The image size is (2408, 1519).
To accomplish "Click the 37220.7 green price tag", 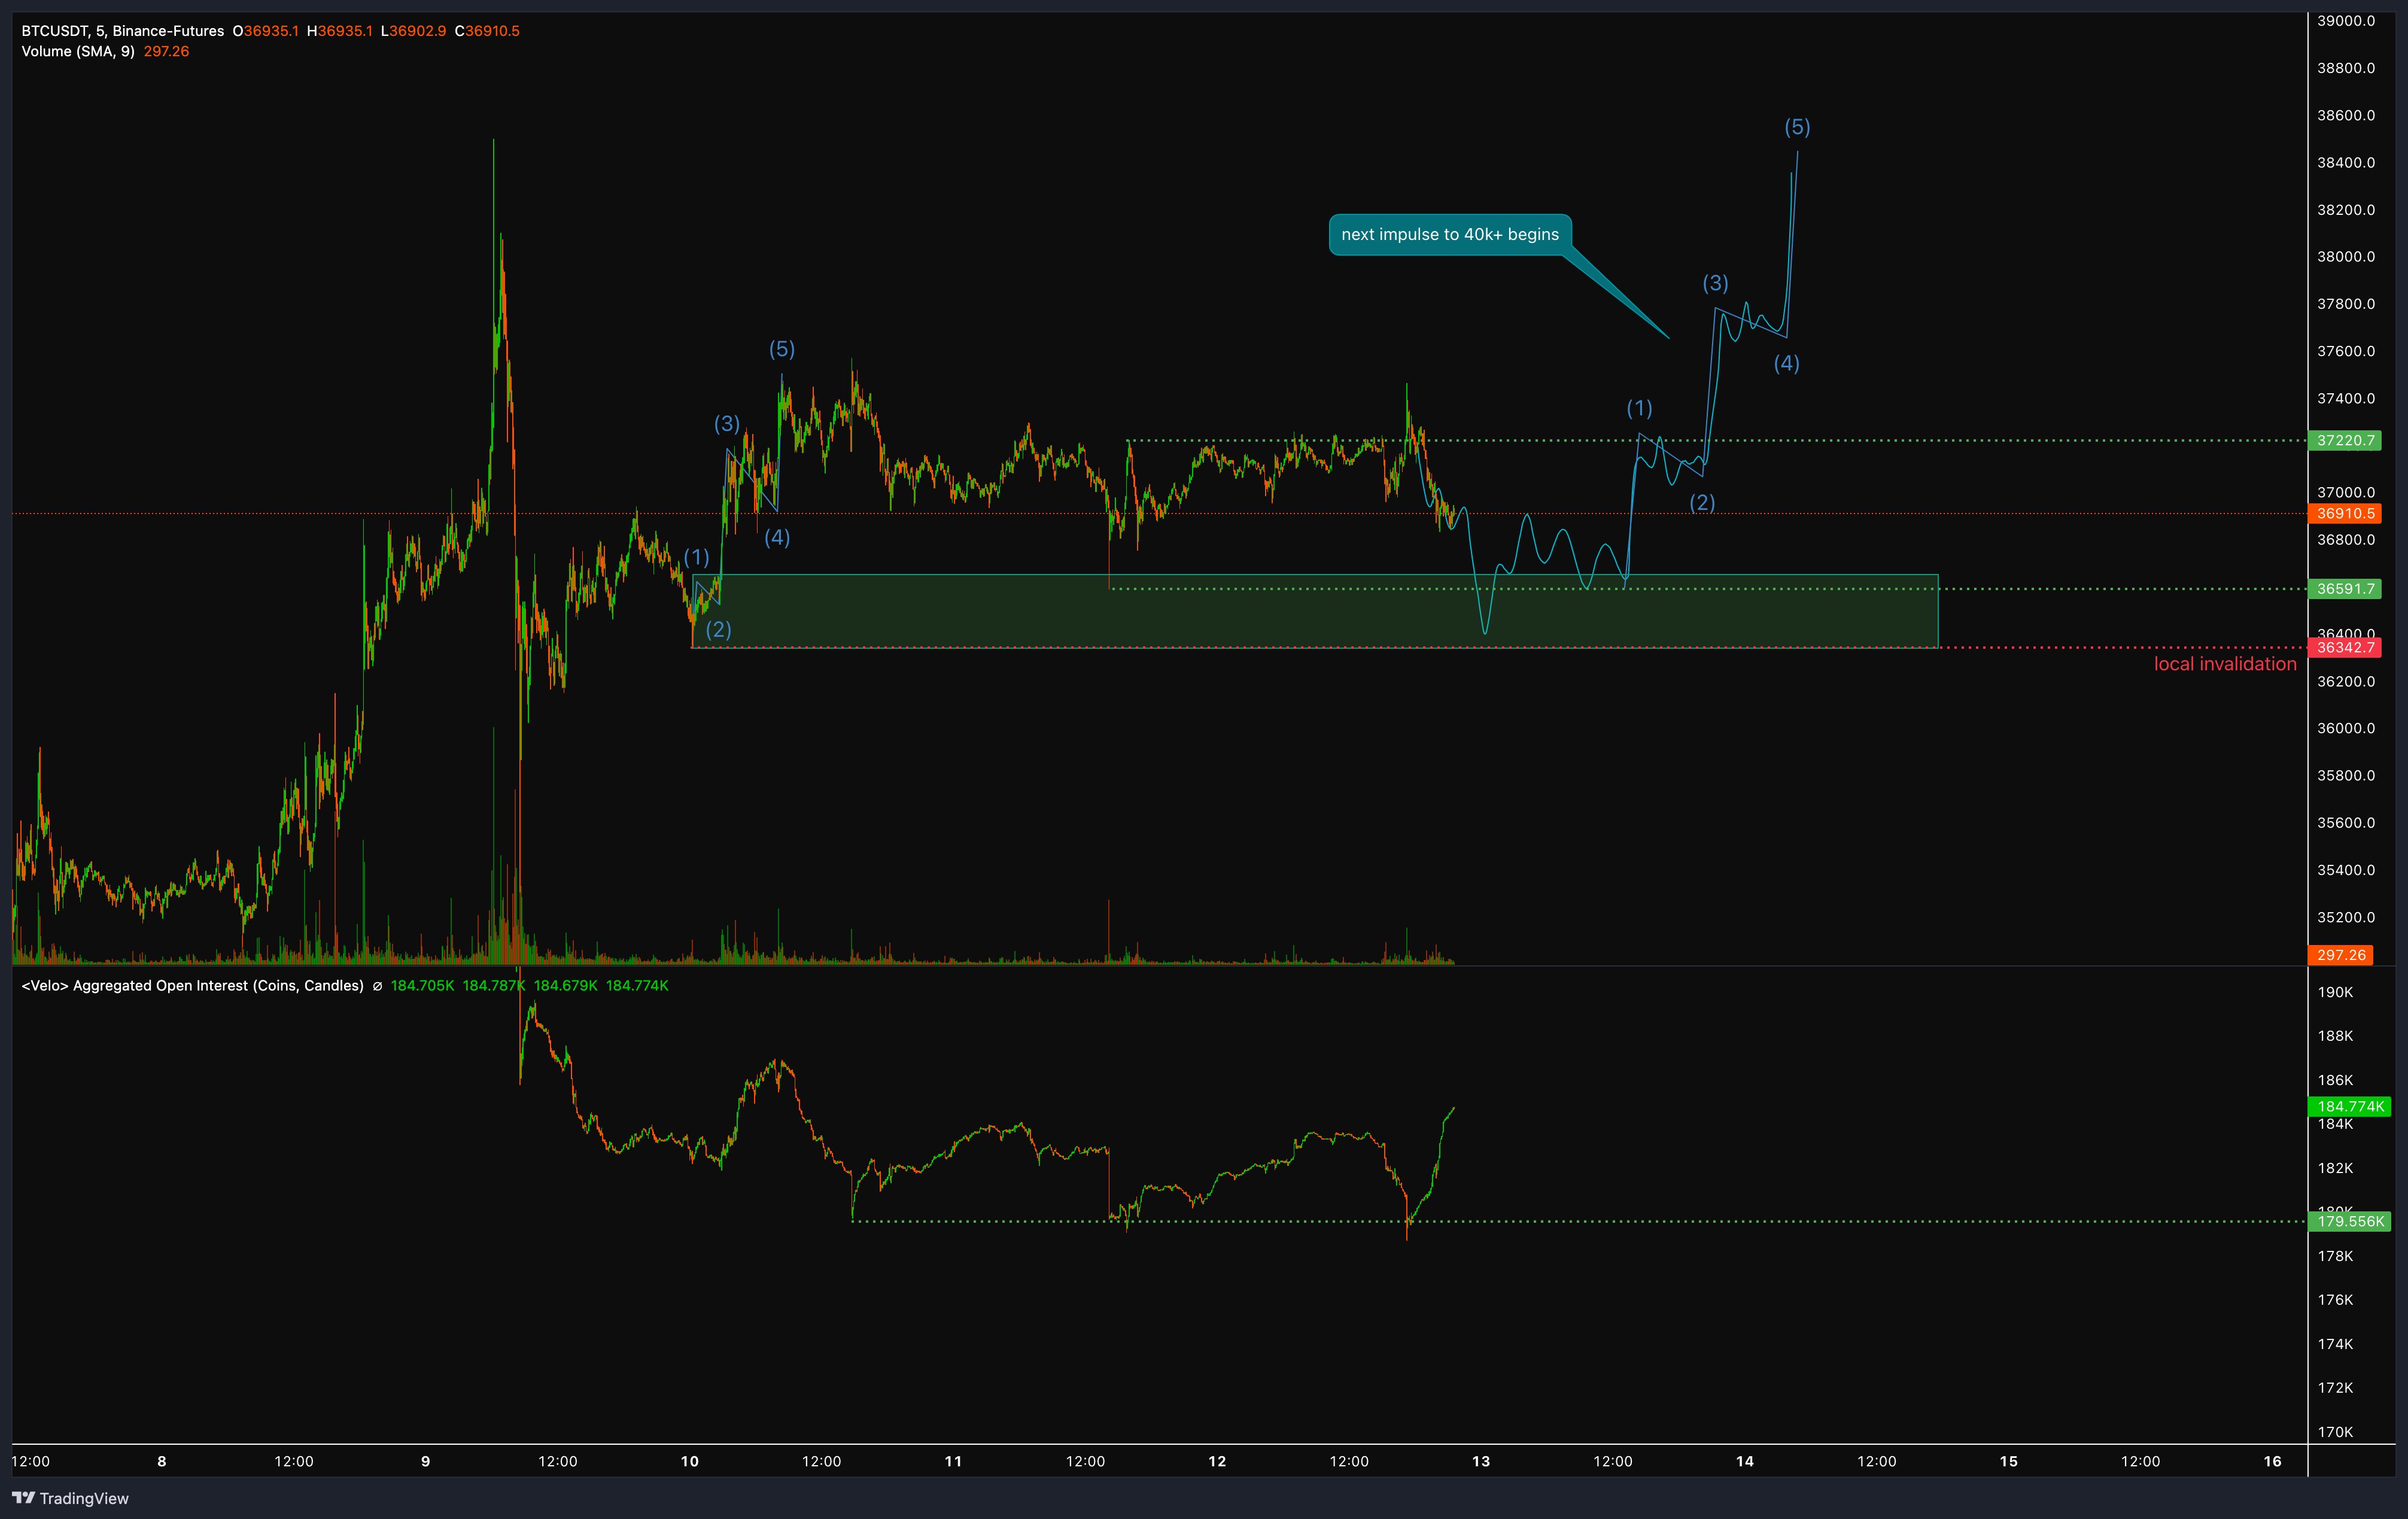I will tap(2345, 440).
